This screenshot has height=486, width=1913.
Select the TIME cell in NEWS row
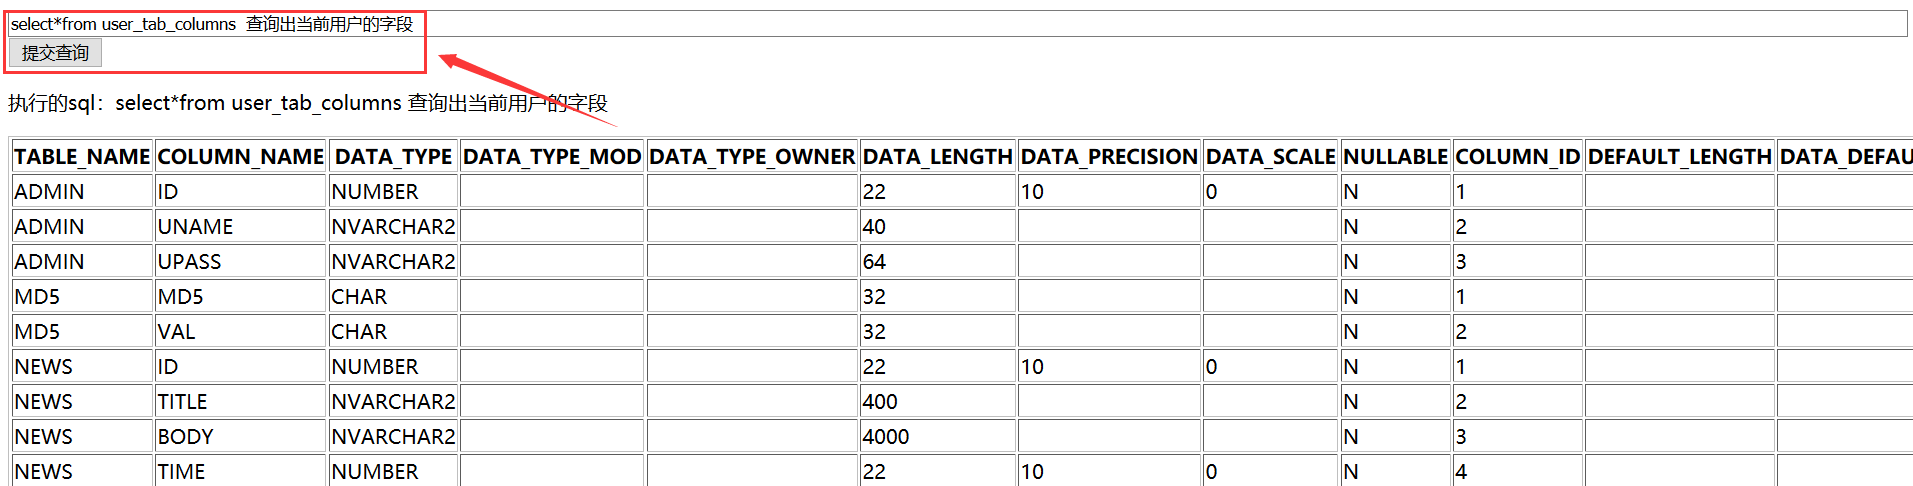241,472
